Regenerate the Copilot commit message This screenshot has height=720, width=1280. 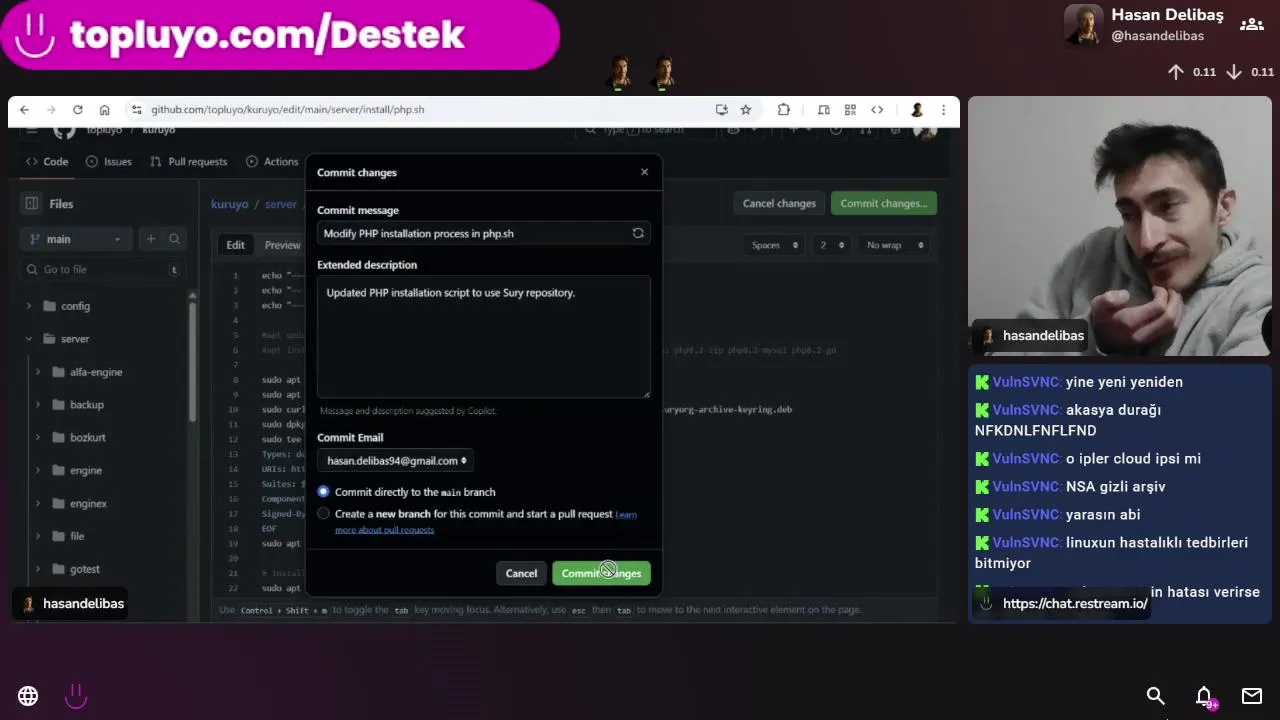pyautogui.click(x=638, y=233)
